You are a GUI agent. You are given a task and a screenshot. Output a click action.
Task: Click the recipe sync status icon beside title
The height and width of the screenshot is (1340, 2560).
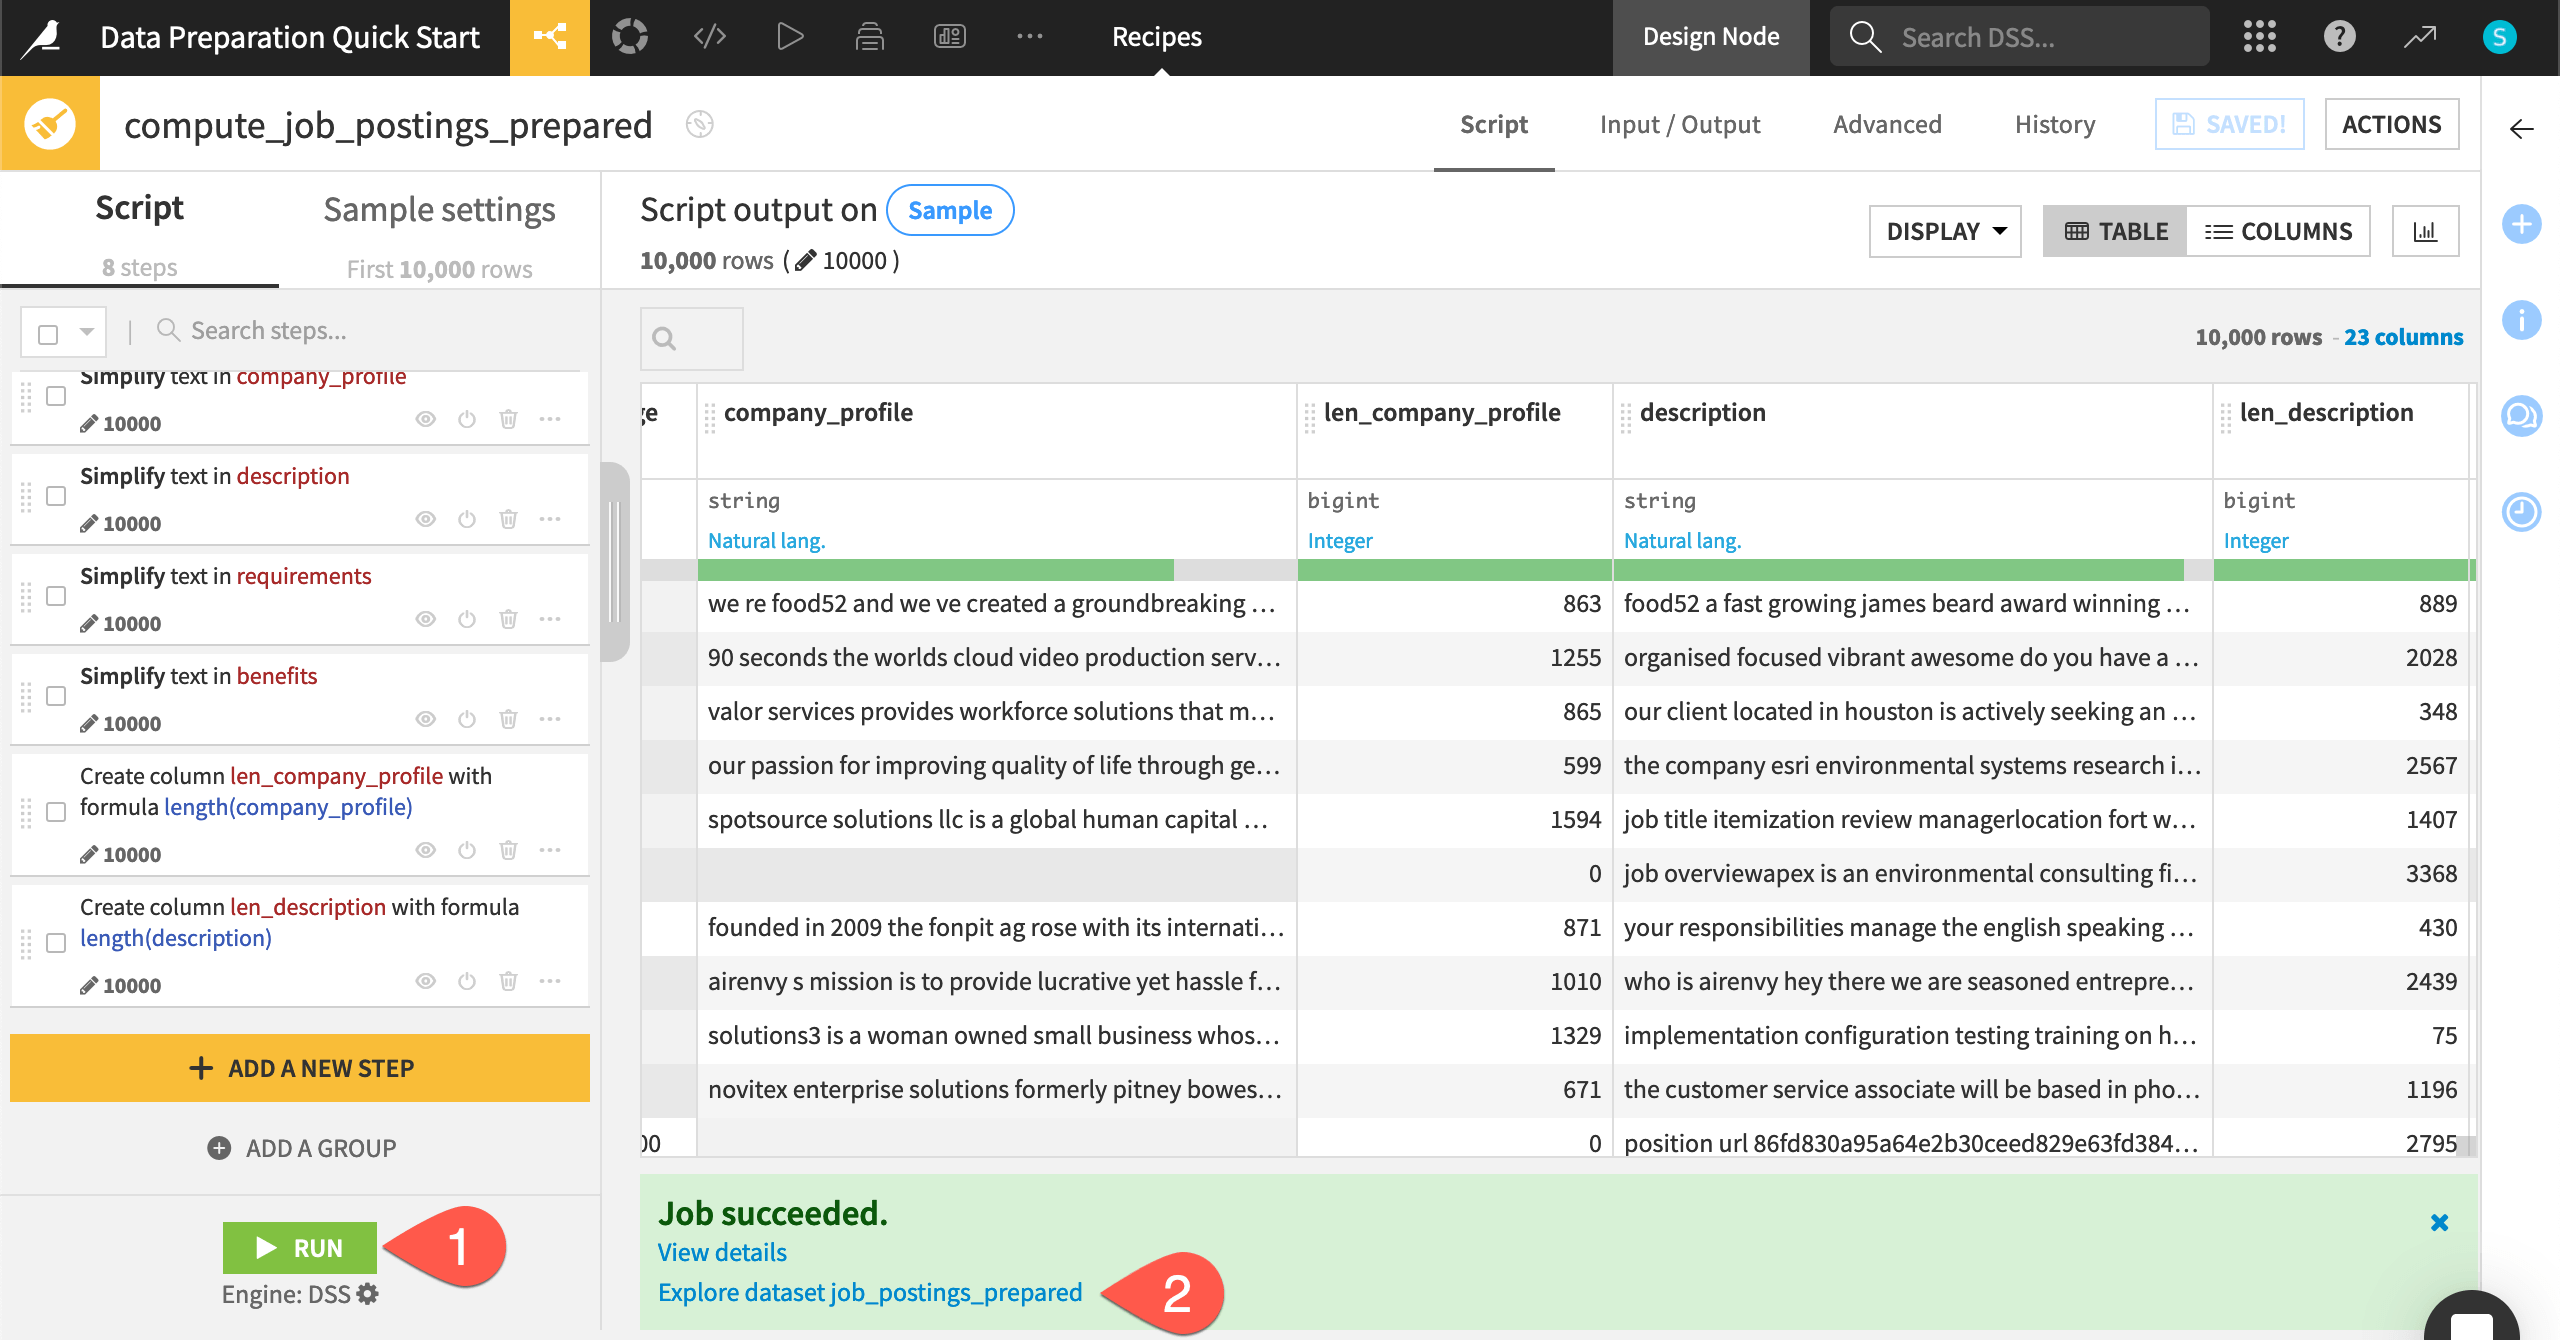point(699,124)
